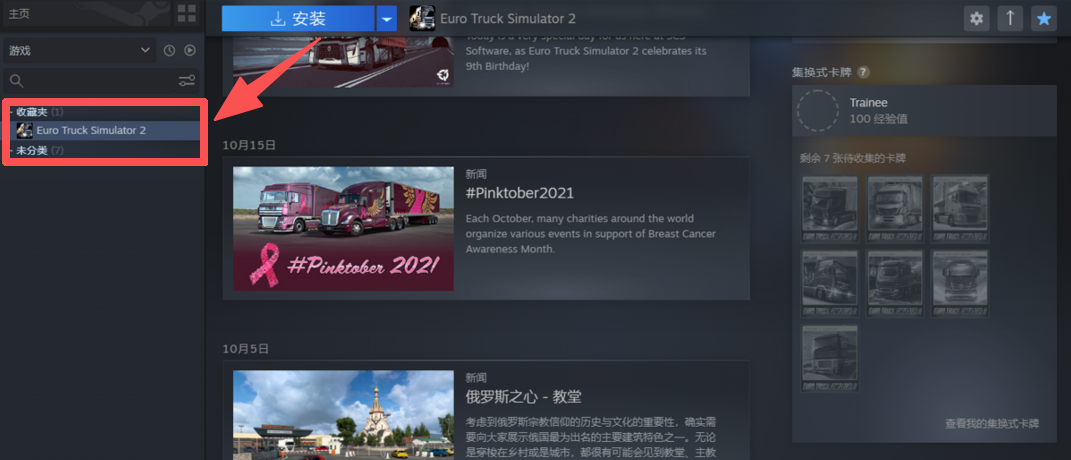
Task: Click the recent activity clock icon
Action: [169, 51]
